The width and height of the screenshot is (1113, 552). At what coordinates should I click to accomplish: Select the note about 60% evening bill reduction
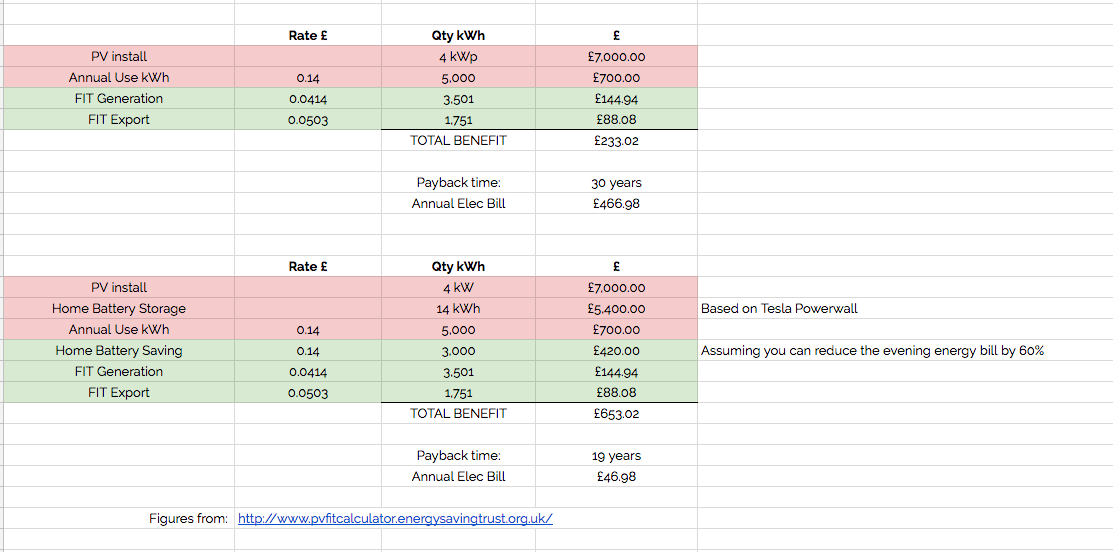[872, 351]
